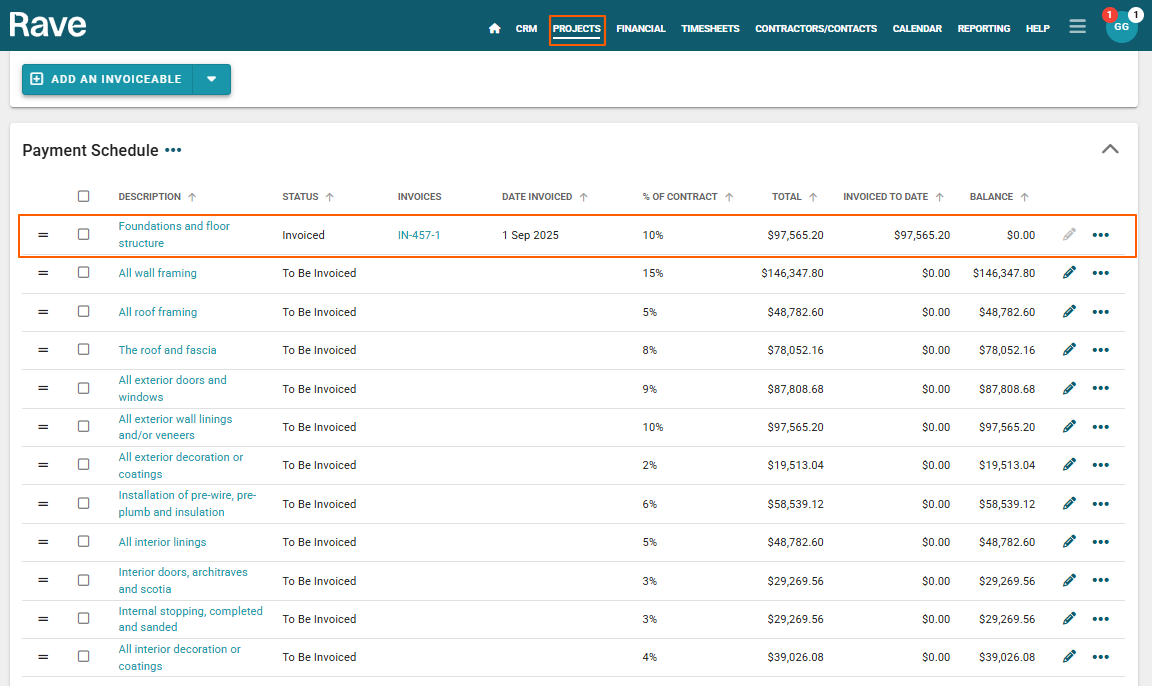Check the All wall framing checkbox
The height and width of the screenshot is (686, 1152).
coord(84,272)
